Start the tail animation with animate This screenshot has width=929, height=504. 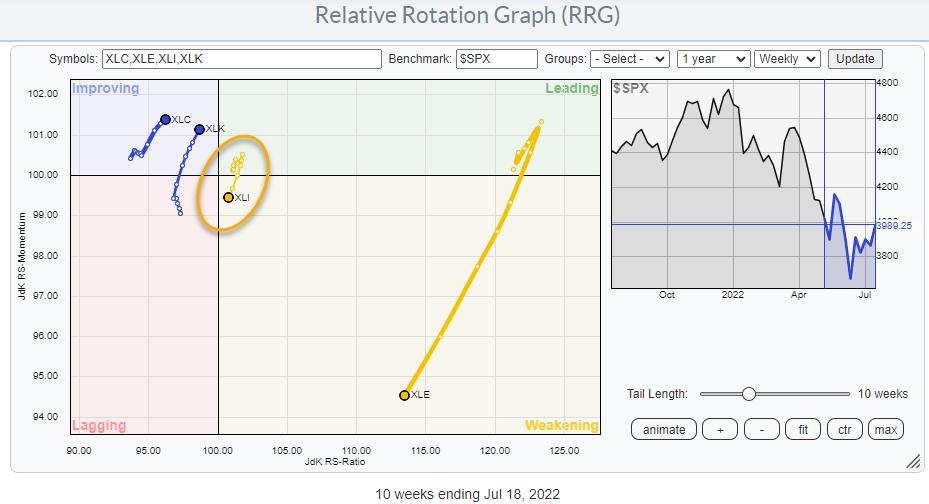click(x=664, y=429)
